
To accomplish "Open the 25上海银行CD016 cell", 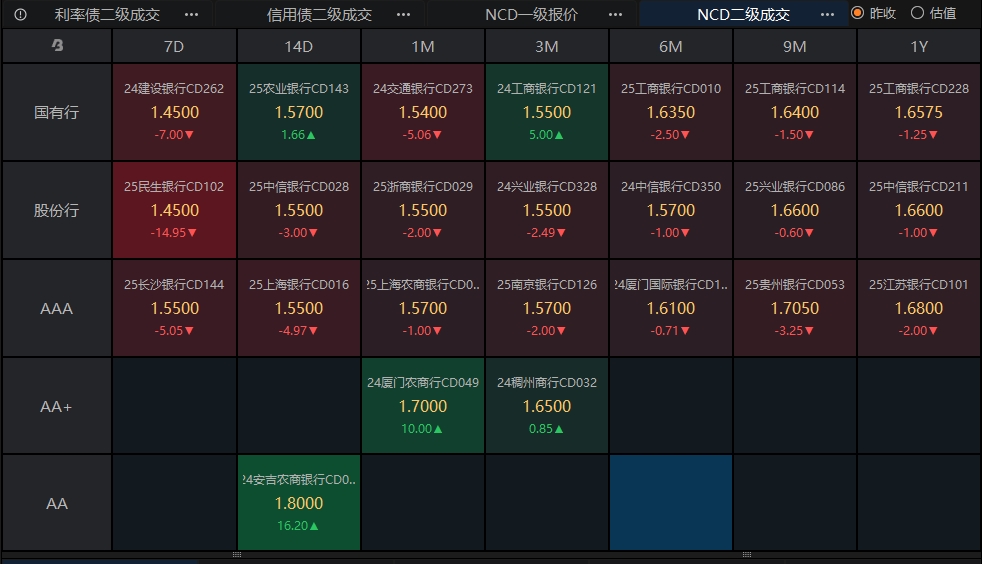I will click(299, 309).
